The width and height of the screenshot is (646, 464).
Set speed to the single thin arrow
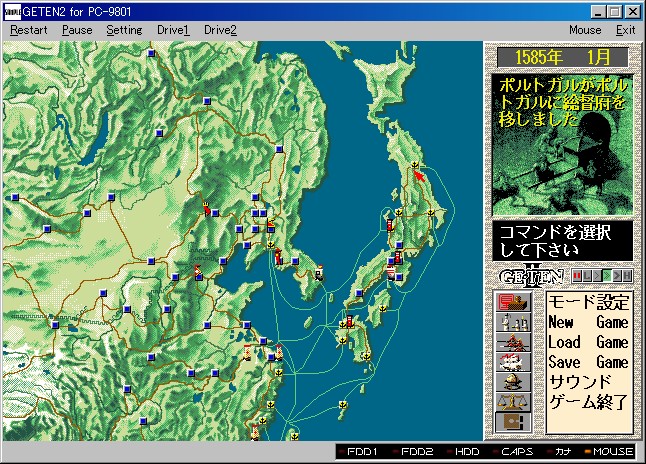point(597,276)
